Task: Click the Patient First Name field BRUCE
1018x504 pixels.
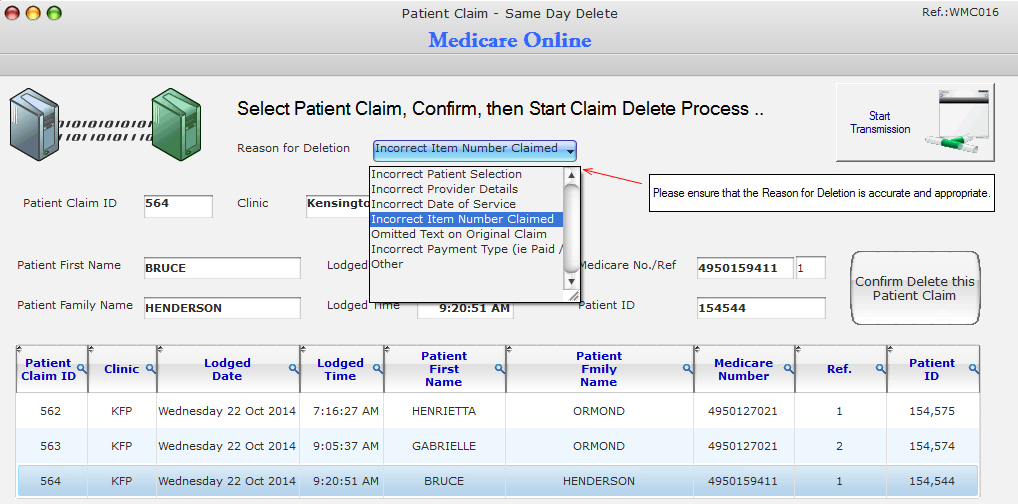Action: coord(222,268)
